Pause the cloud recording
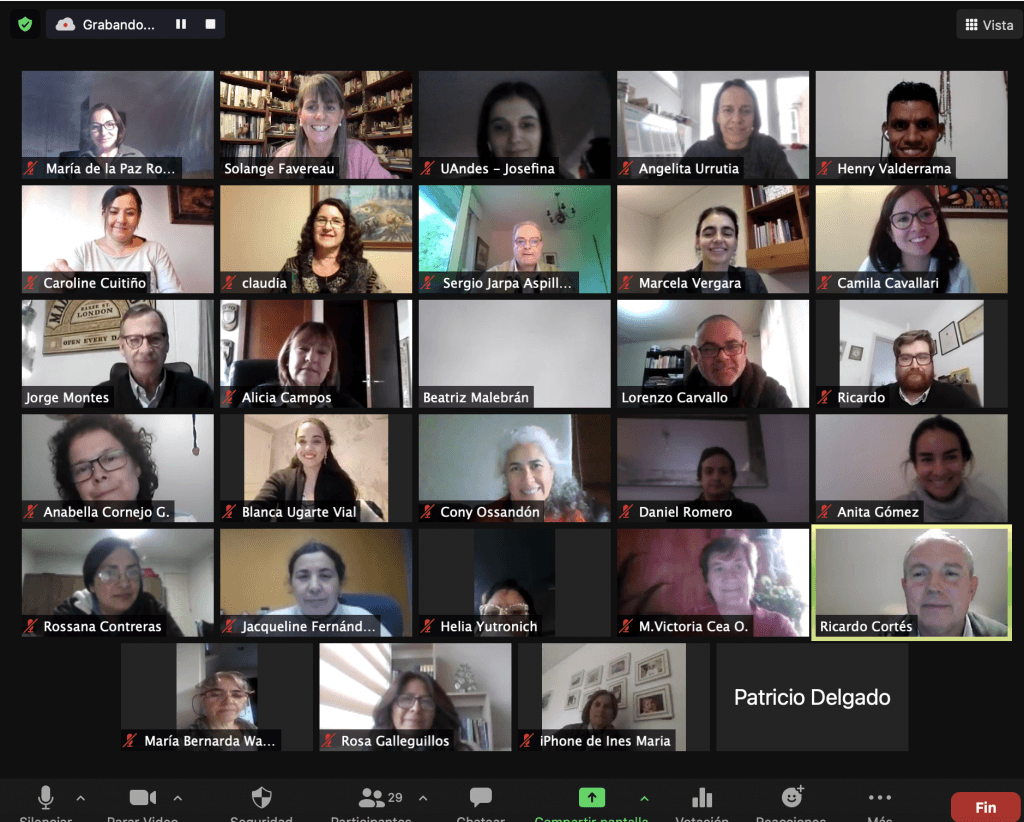Viewport: 1024px width, 822px height. [x=181, y=24]
